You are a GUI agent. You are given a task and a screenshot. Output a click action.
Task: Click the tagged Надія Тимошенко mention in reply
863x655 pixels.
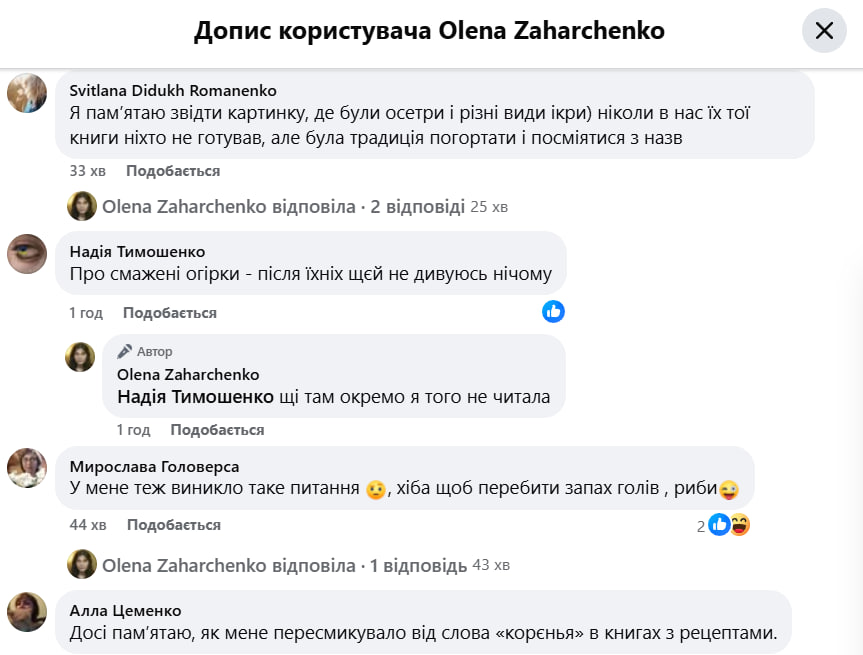point(195,397)
